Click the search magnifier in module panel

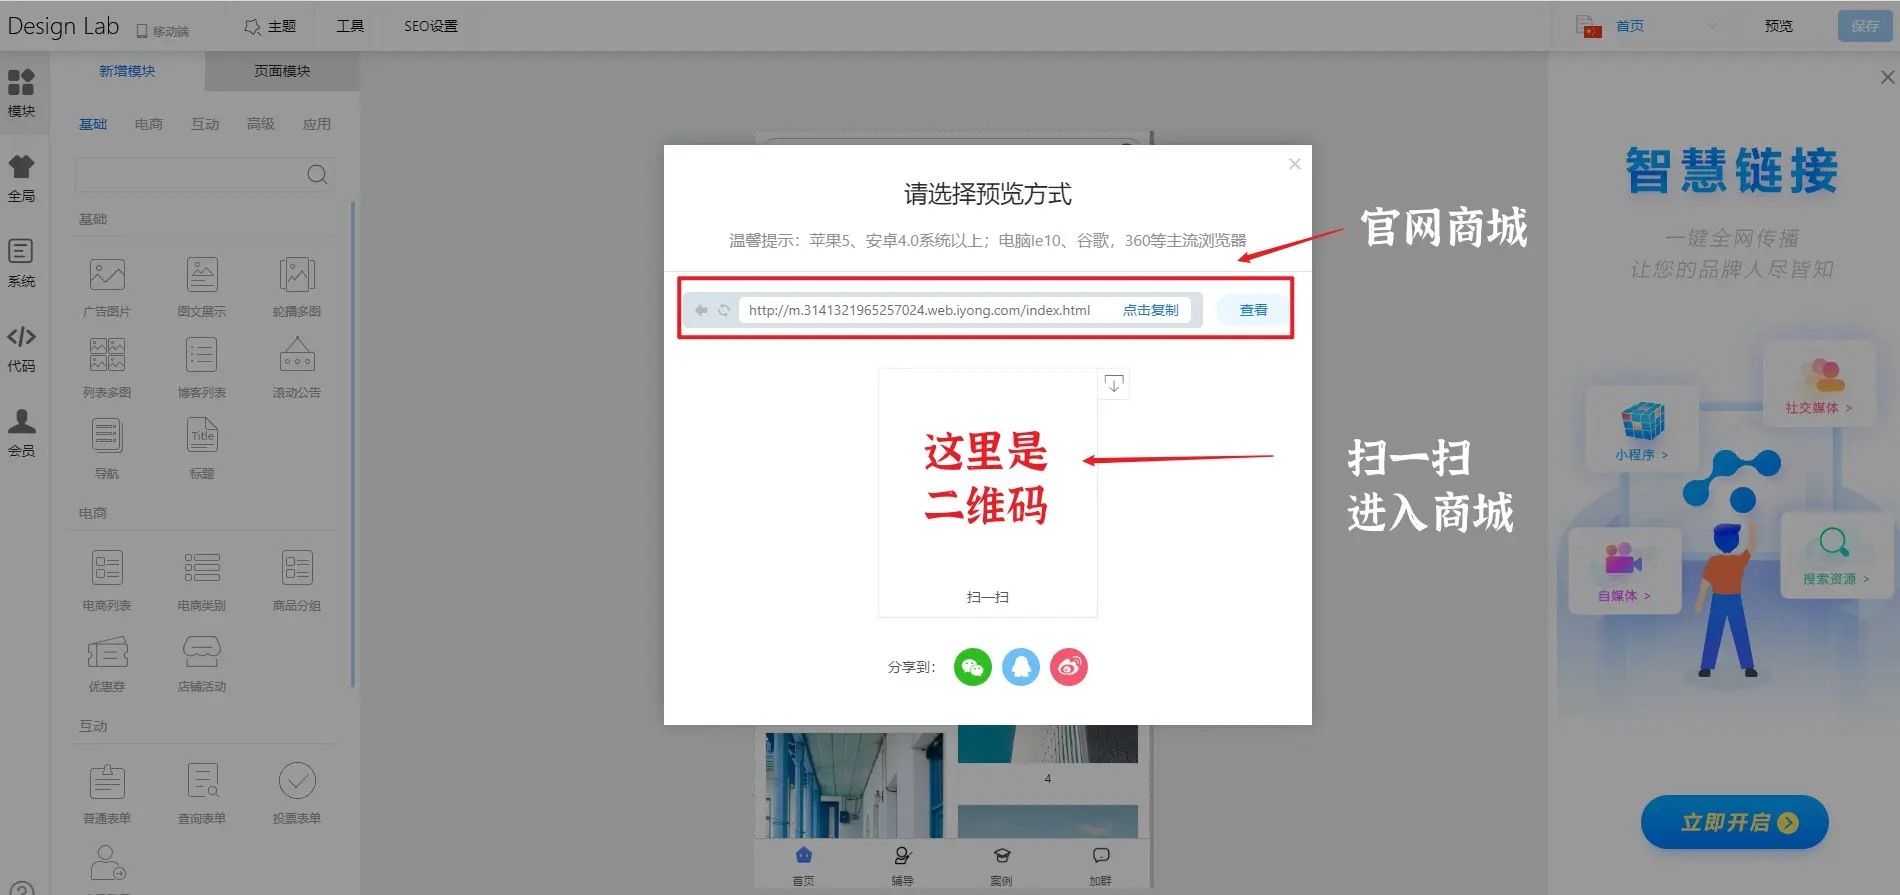click(x=317, y=175)
